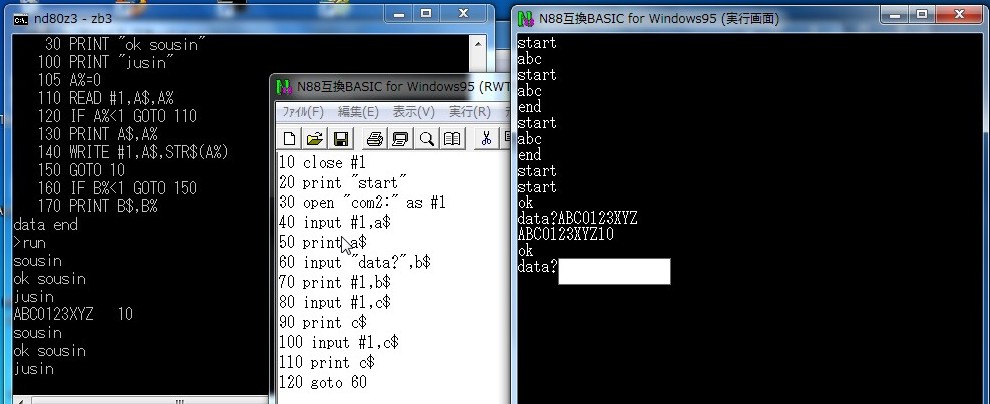Click line '120 goto 60' in editor
The width and height of the screenshot is (990, 404).
323,383
